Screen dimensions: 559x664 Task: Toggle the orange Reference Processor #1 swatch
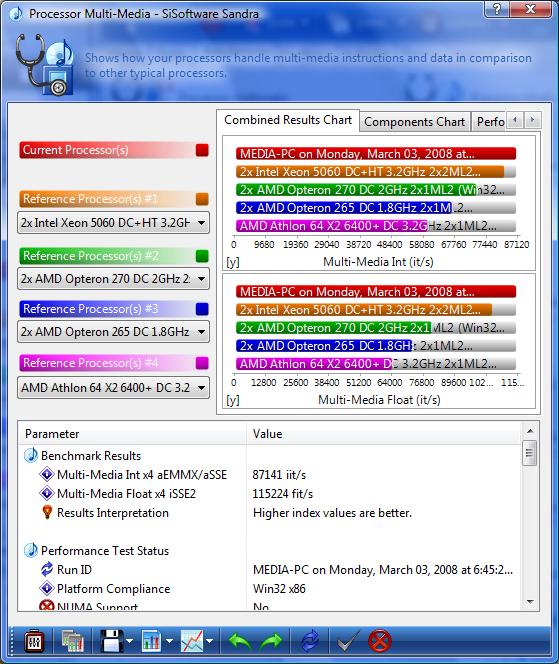[x=202, y=199]
